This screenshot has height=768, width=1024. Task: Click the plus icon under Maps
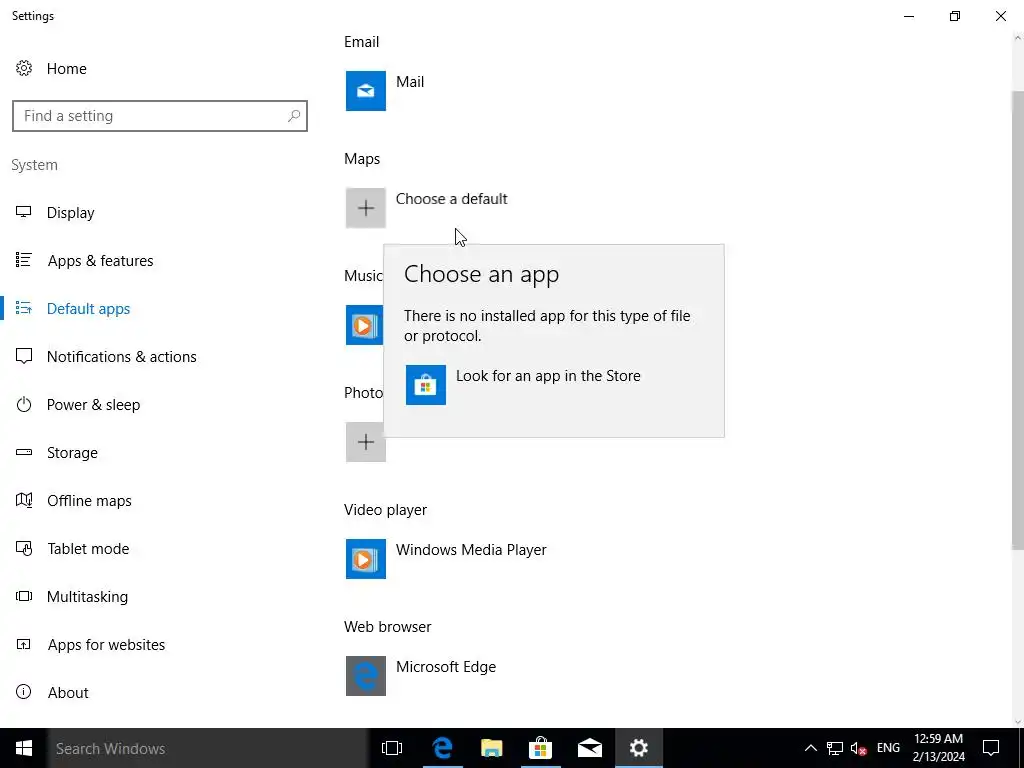366,208
